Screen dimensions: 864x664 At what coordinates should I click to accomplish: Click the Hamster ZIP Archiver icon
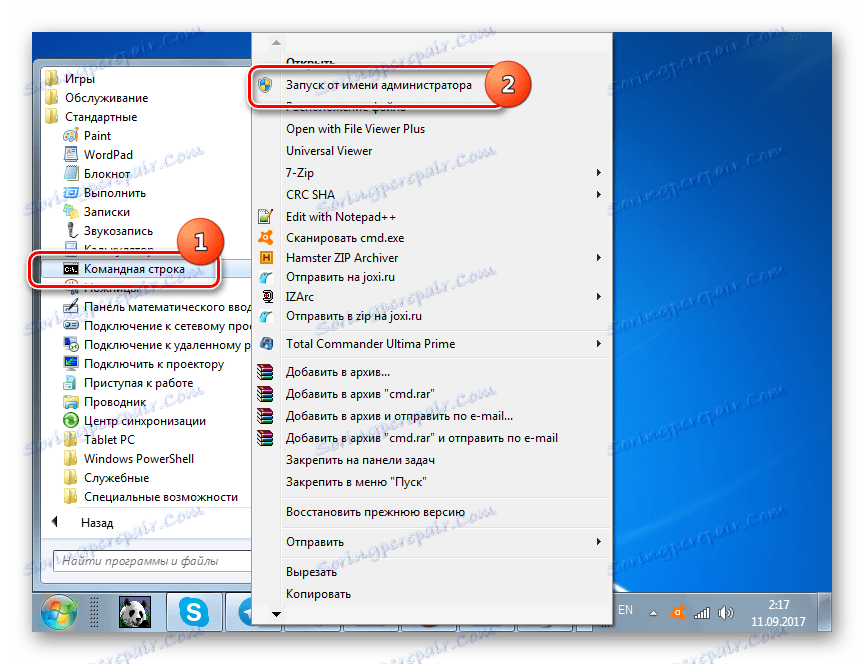(266, 257)
